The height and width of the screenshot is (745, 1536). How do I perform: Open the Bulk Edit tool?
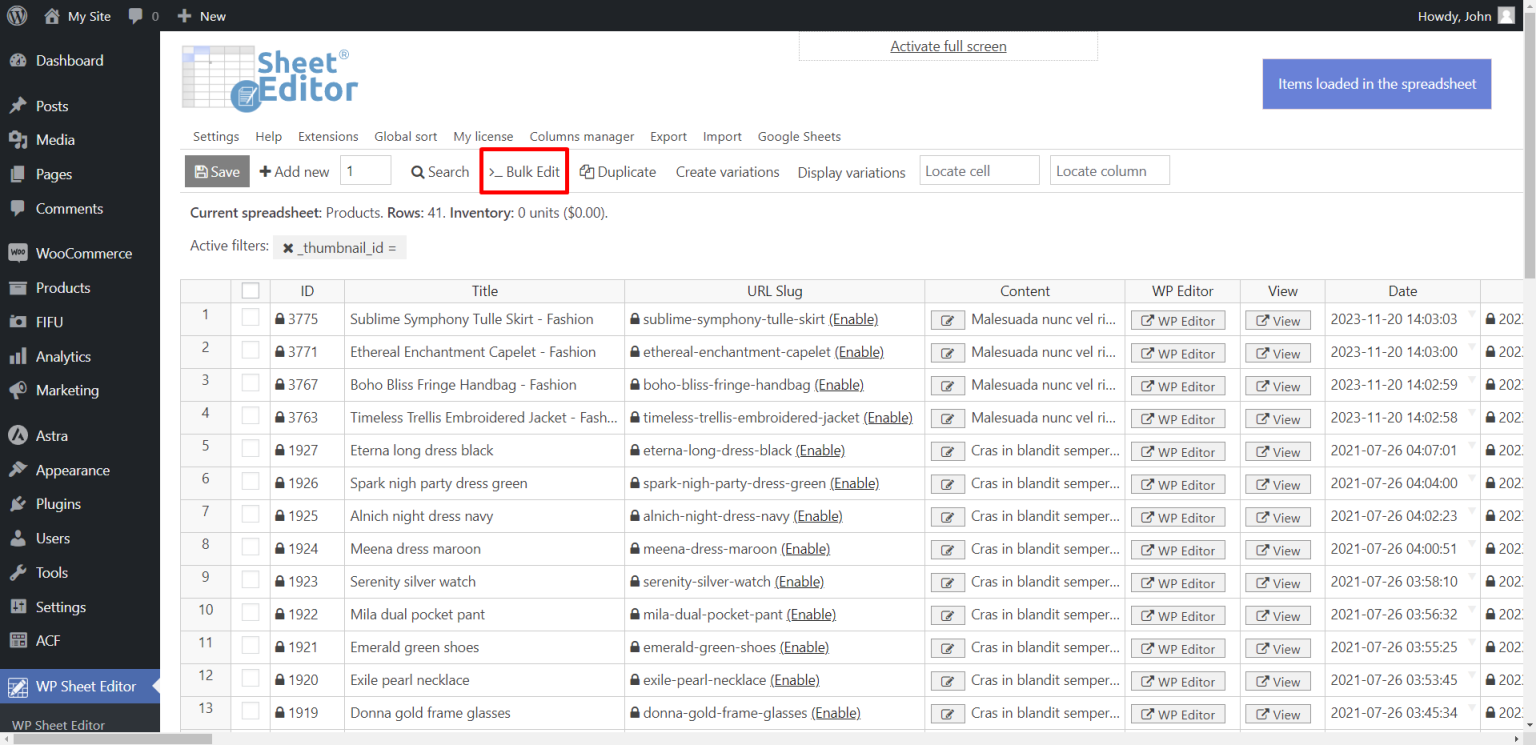[523, 171]
